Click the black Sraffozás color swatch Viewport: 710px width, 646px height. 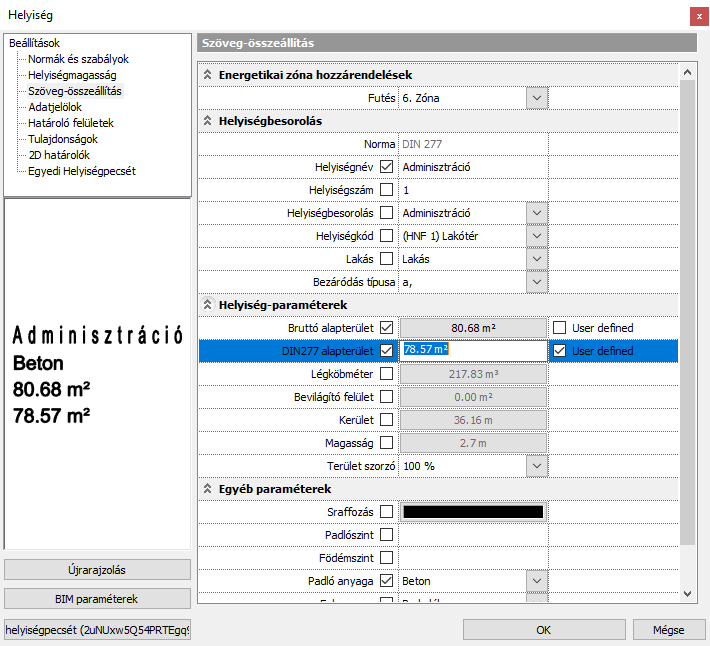point(473,512)
